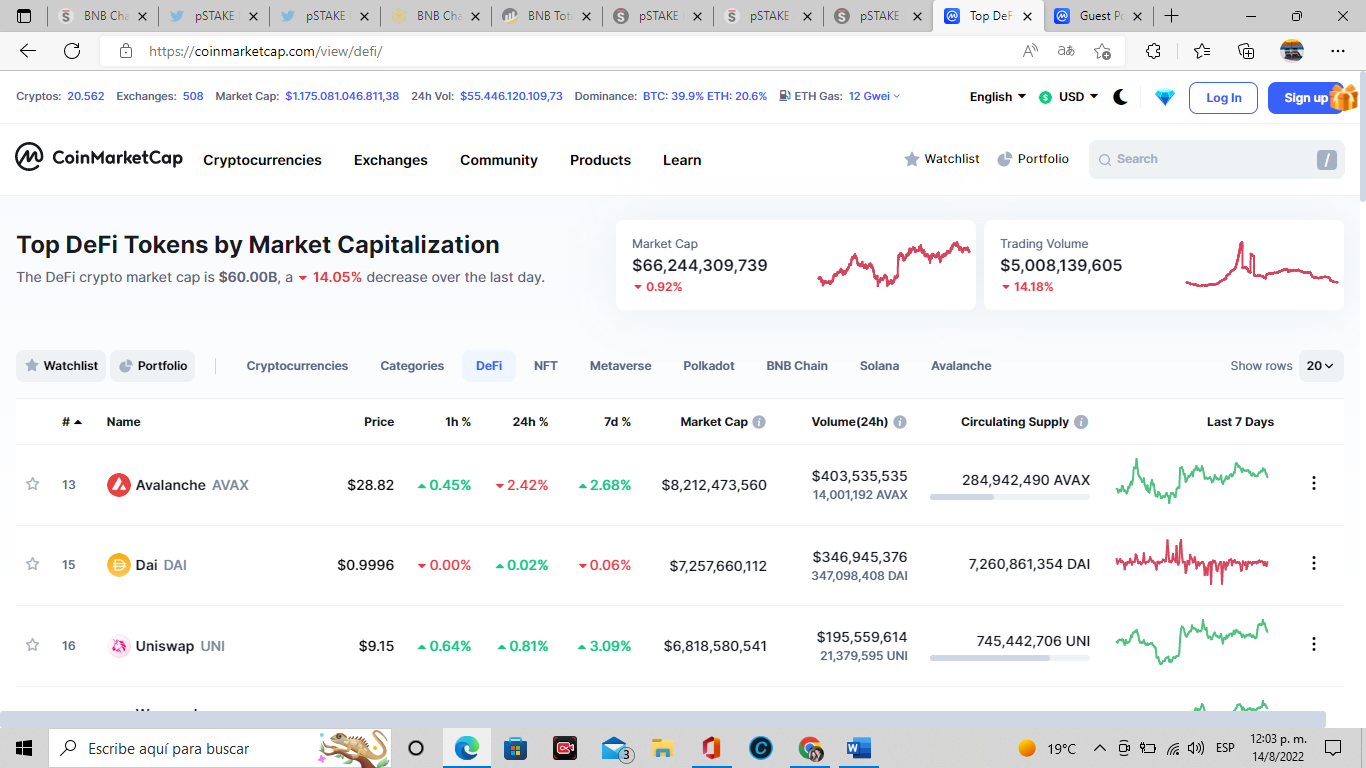Image resolution: width=1366 pixels, height=768 pixels.
Task: Open the Learn navigation link
Action: click(682, 160)
